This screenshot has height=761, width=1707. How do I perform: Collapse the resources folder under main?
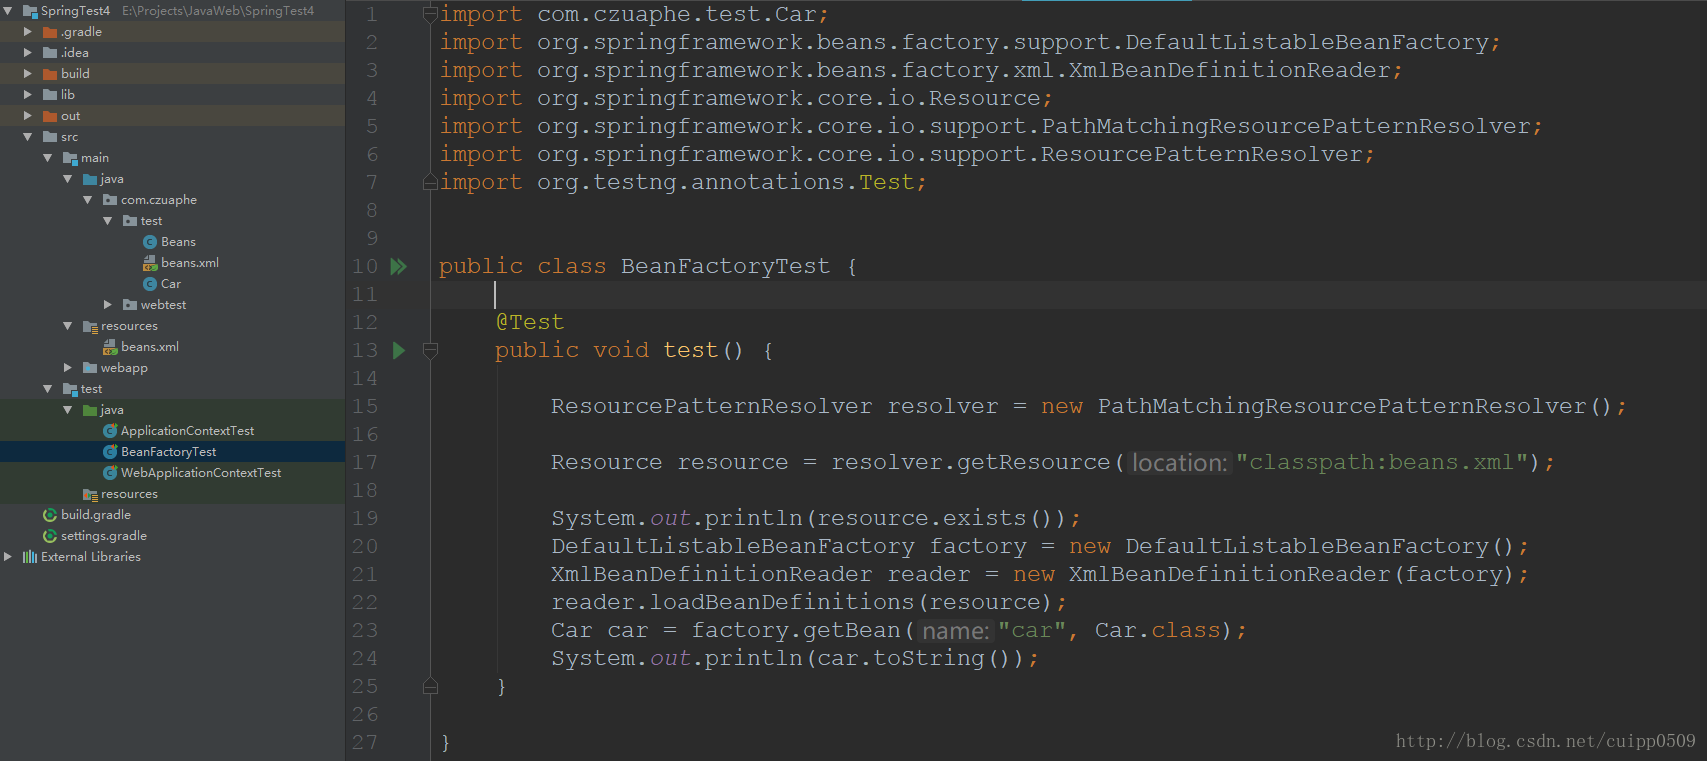coord(68,326)
